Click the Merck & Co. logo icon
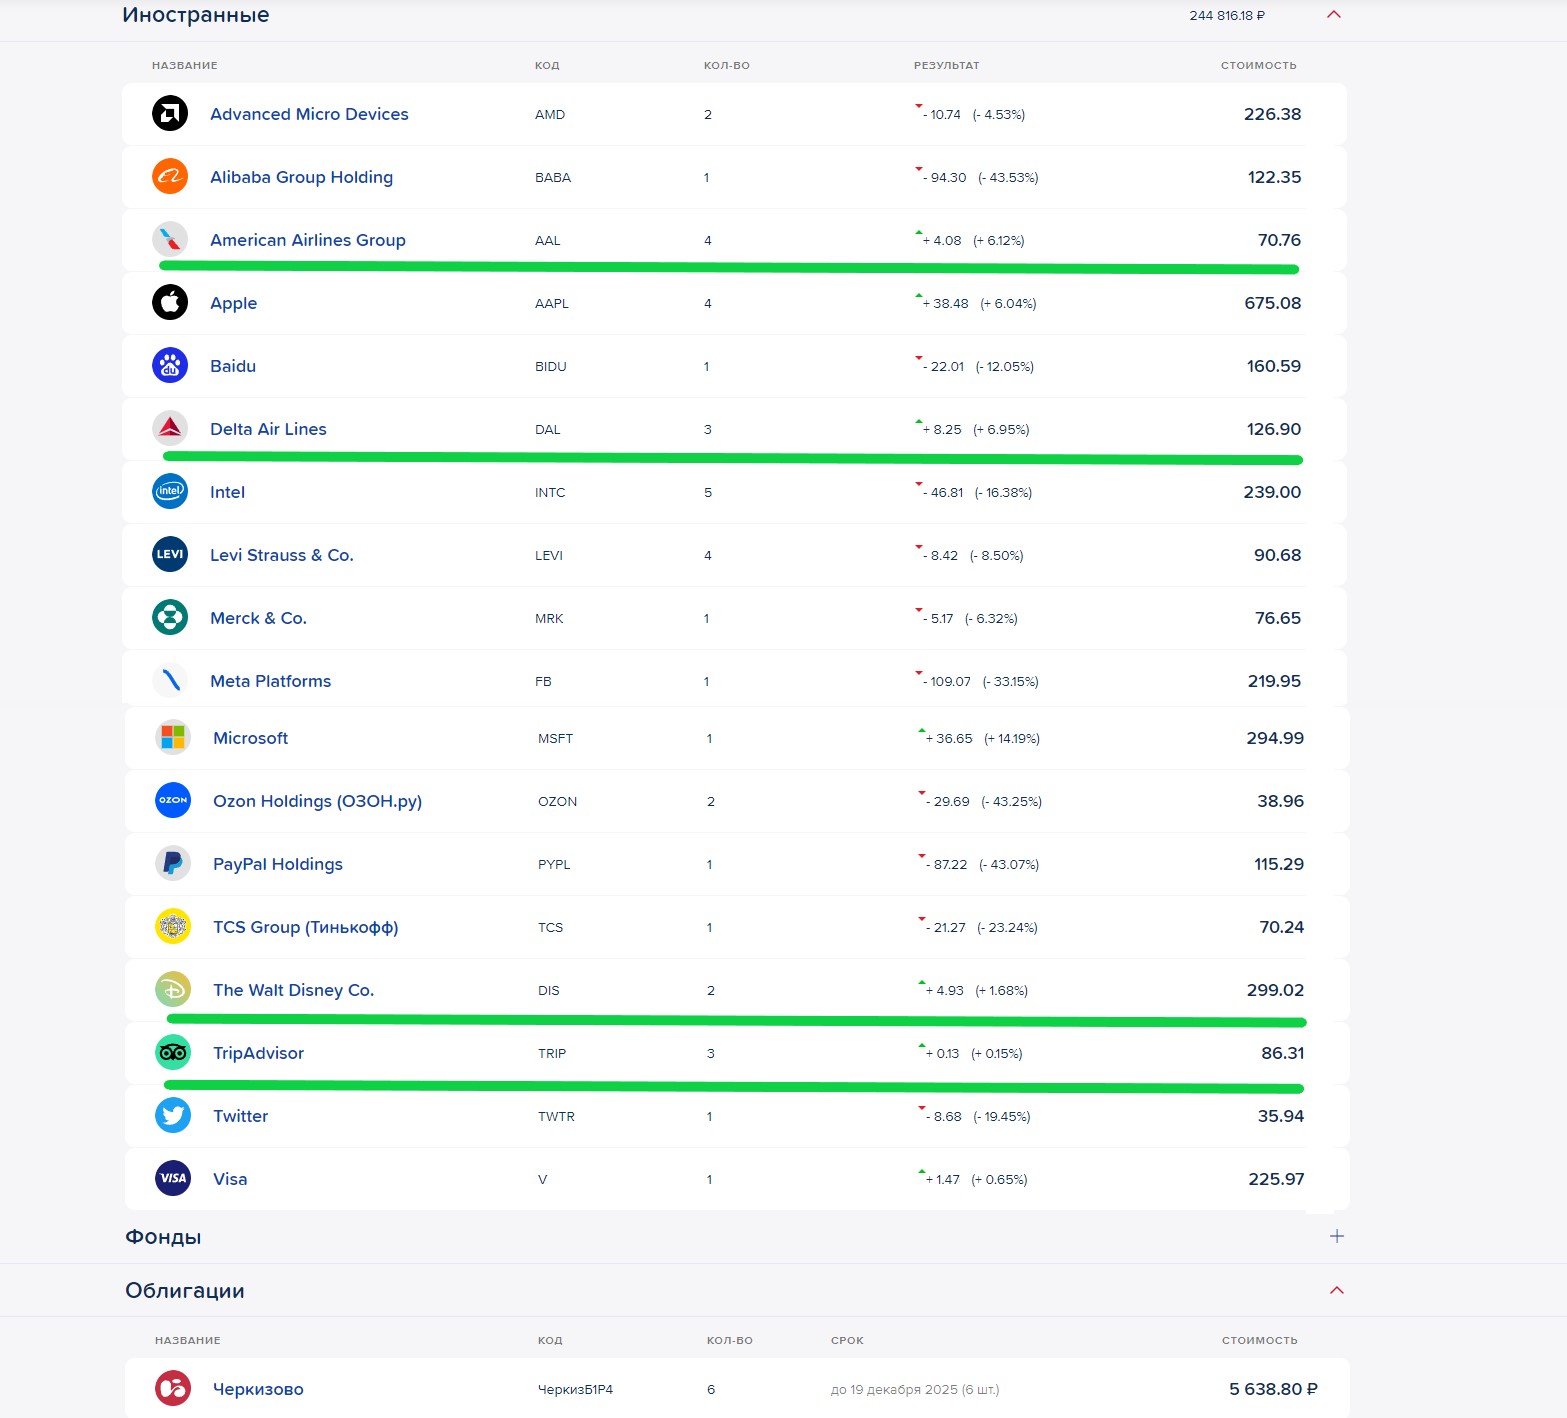 click(170, 617)
